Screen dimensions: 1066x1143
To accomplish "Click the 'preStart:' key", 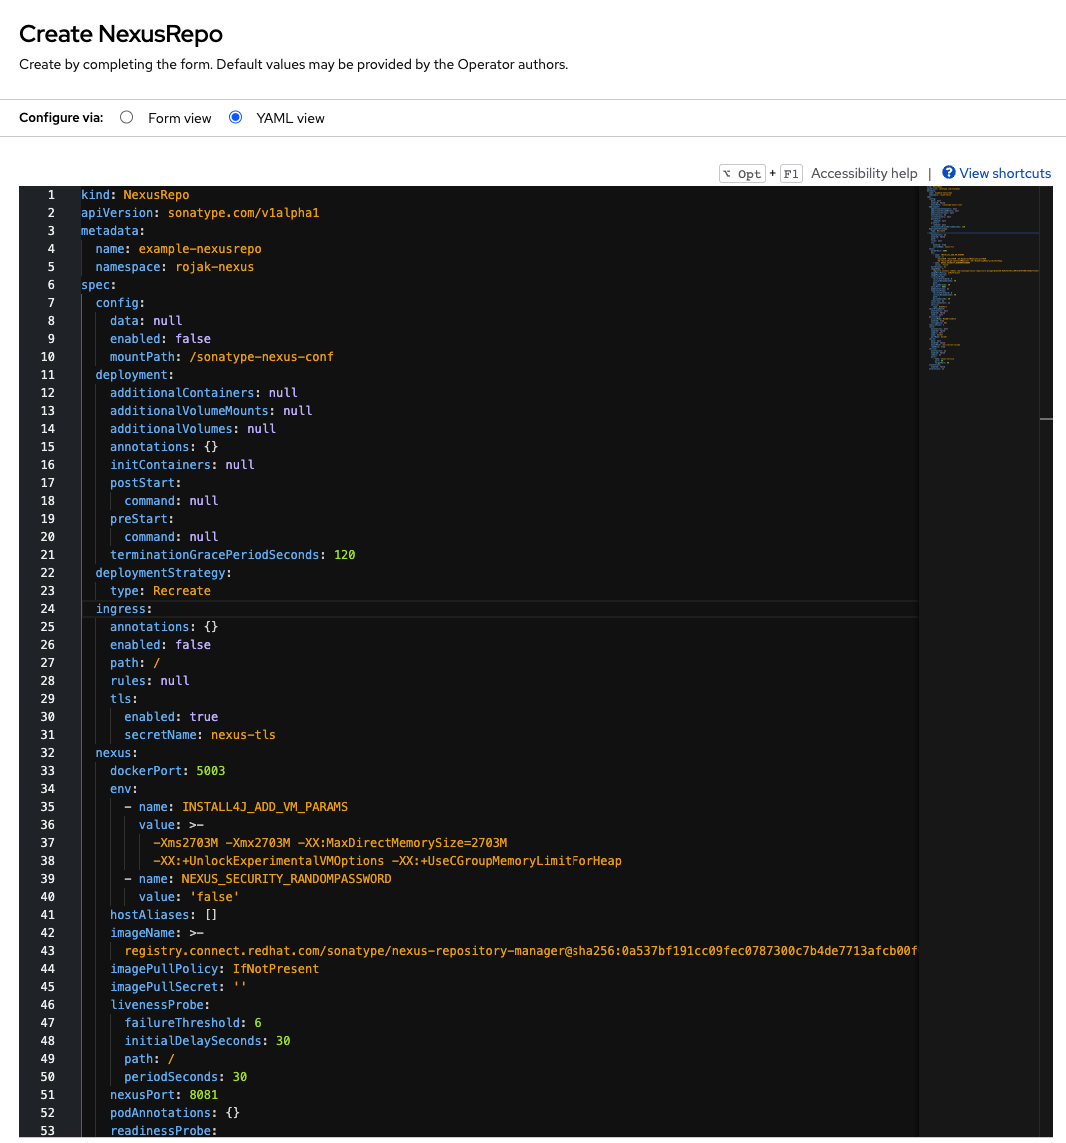I will click(142, 519).
